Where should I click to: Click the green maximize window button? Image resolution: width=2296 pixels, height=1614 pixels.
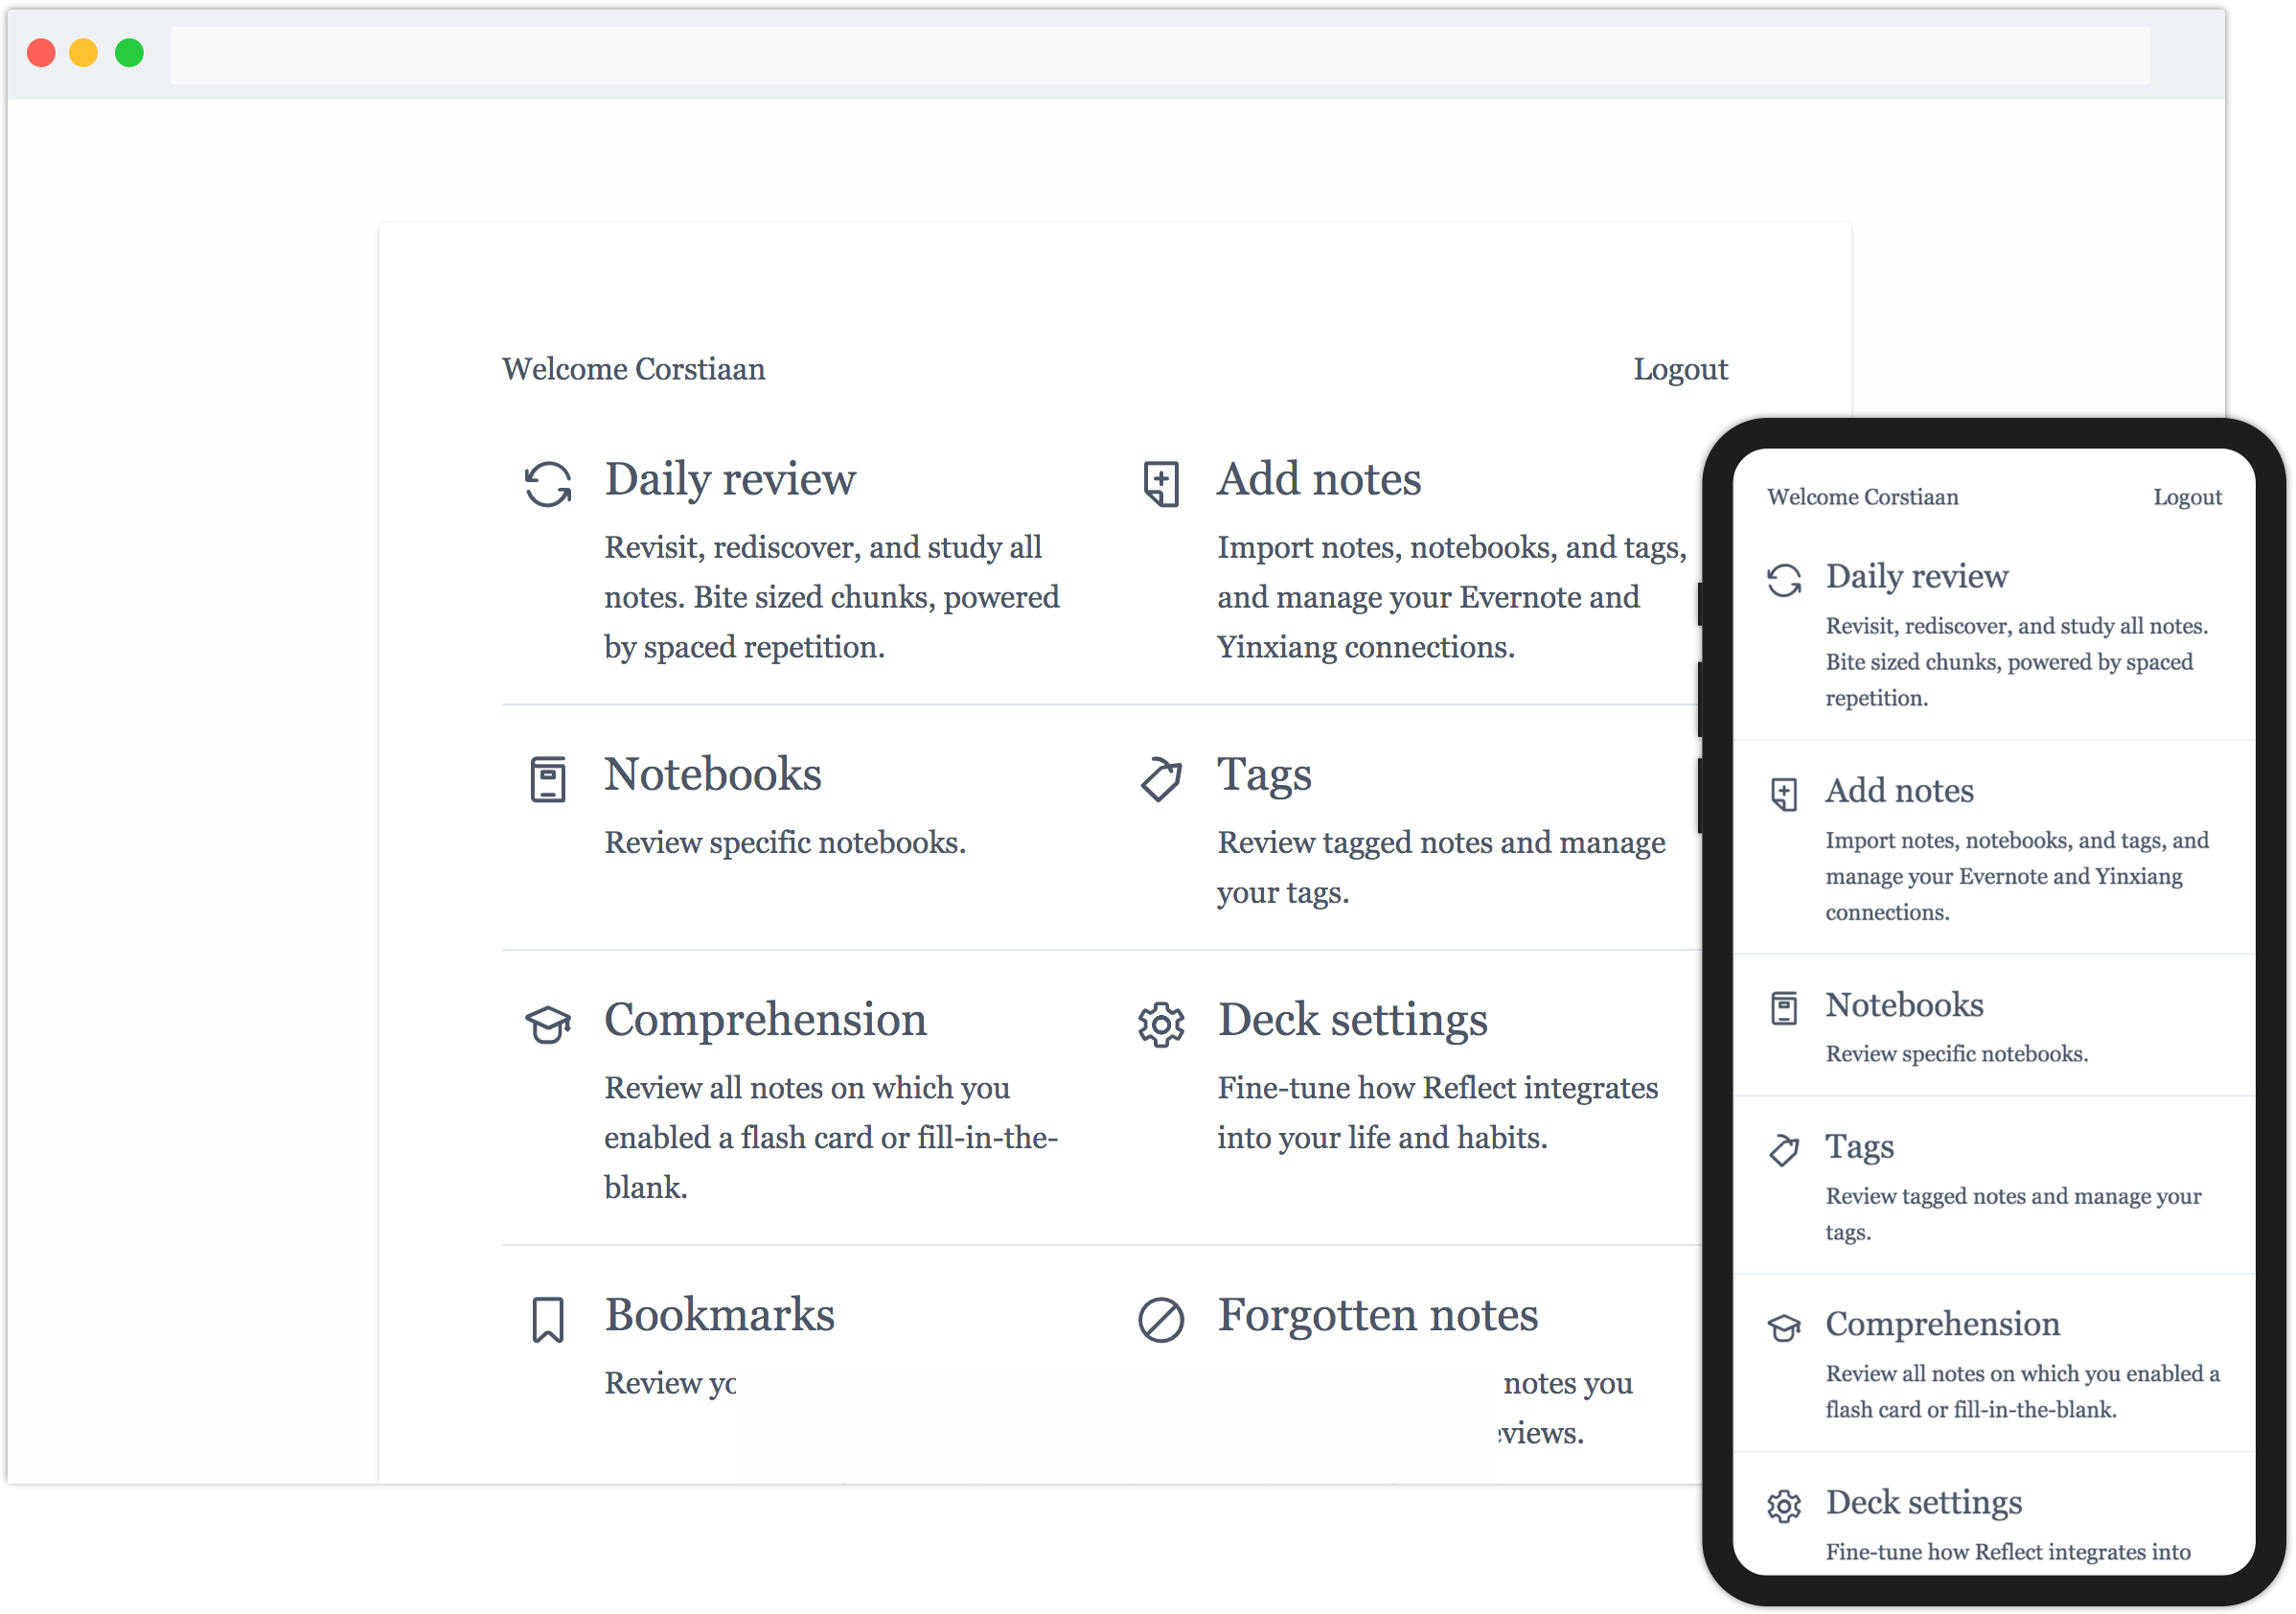pyautogui.click(x=129, y=53)
